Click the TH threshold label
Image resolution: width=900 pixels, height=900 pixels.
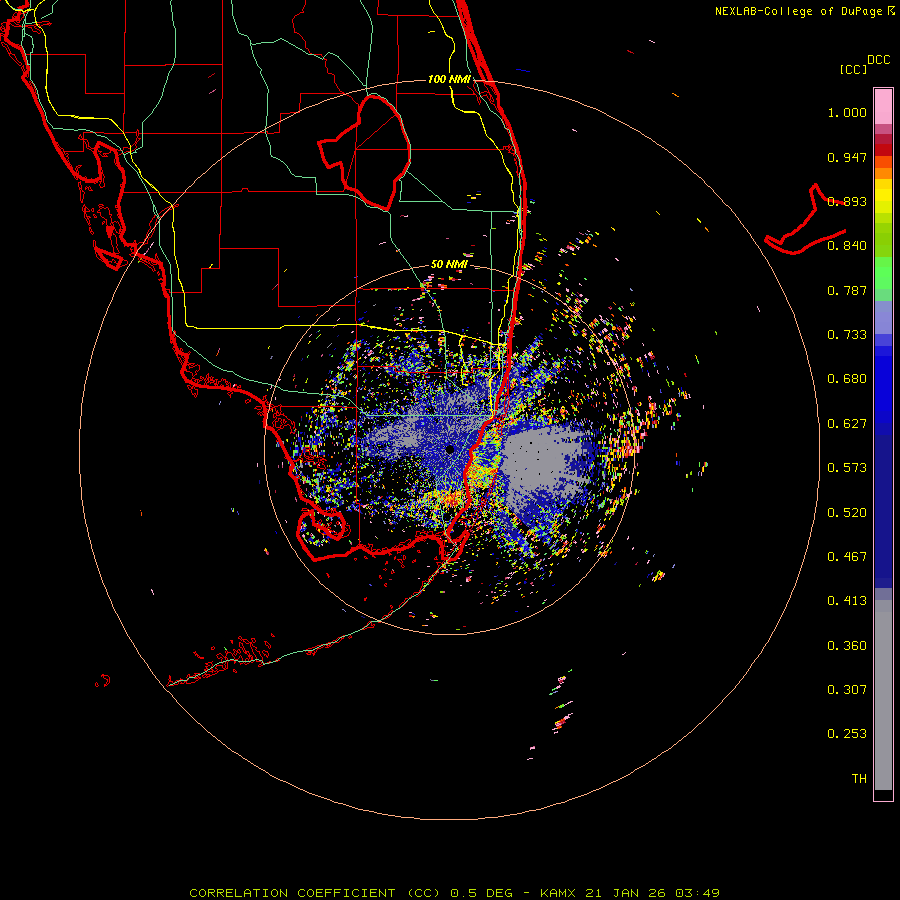pos(859,778)
